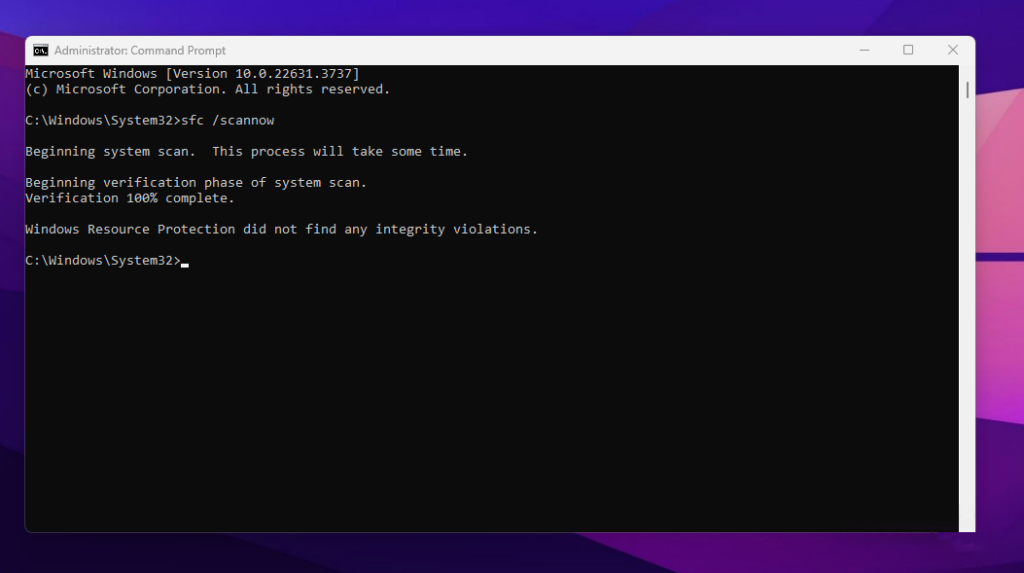The height and width of the screenshot is (573, 1024).
Task: Click the 'Beginning system scan' message
Action: (x=246, y=152)
